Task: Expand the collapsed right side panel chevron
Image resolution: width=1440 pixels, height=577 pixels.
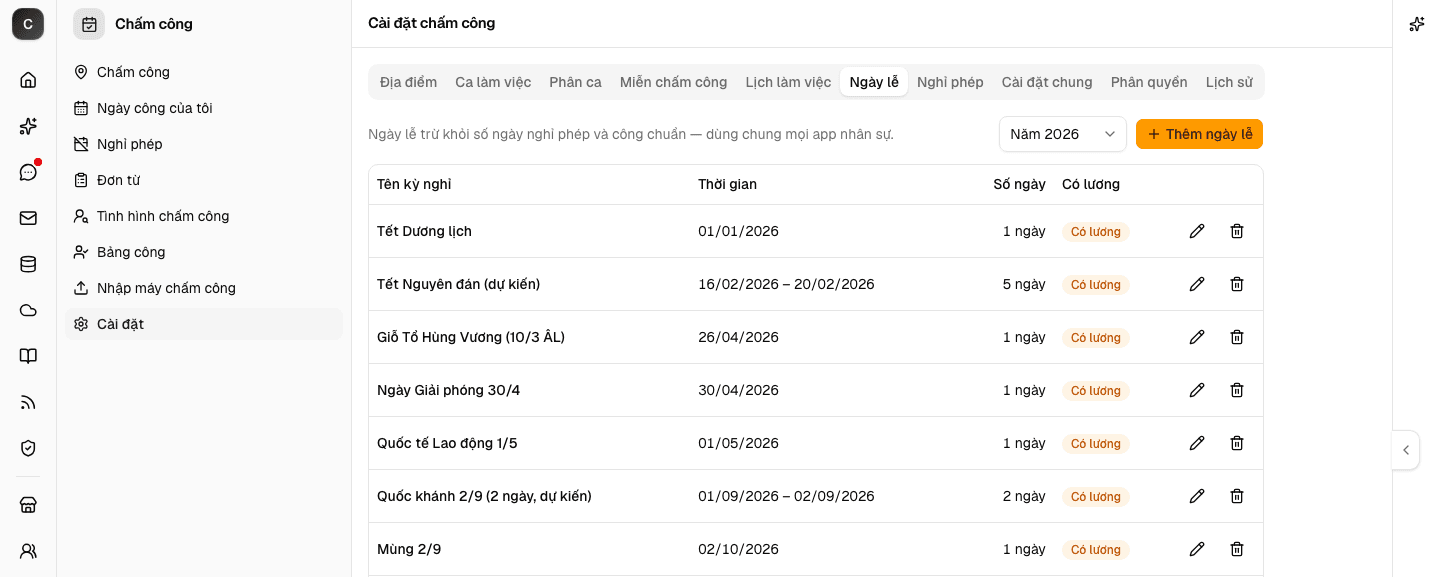Action: (x=1406, y=450)
